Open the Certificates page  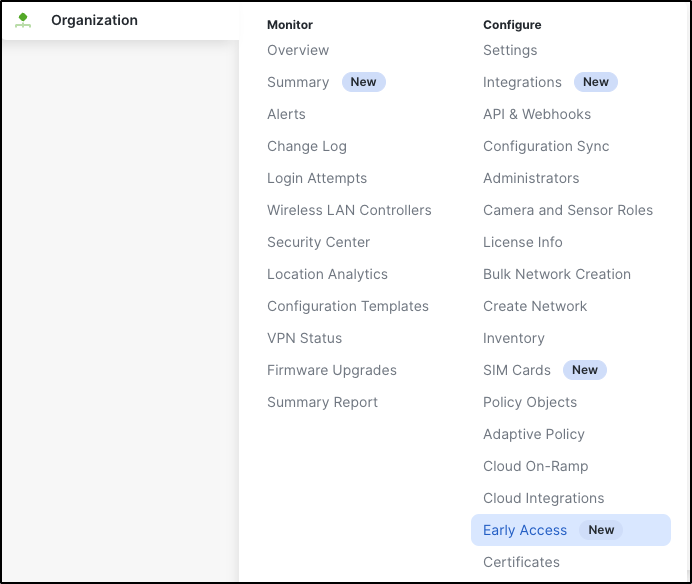coord(521,562)
